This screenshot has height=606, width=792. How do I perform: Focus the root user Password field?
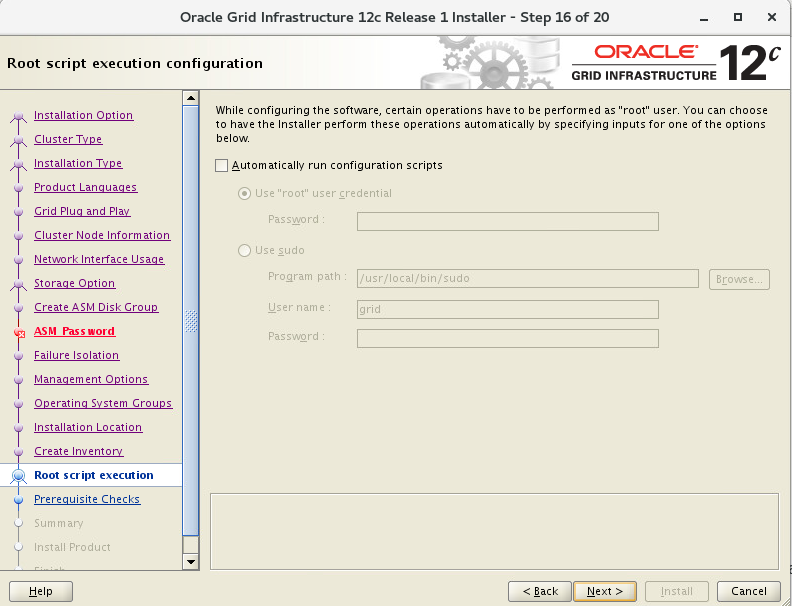pyautogui.click(x=508, y=221)
